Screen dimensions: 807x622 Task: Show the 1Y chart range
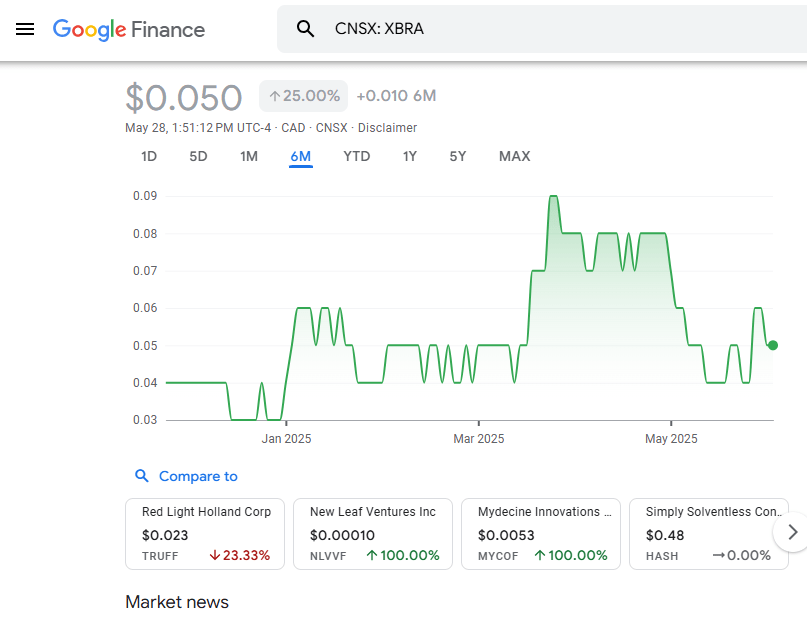410,156
